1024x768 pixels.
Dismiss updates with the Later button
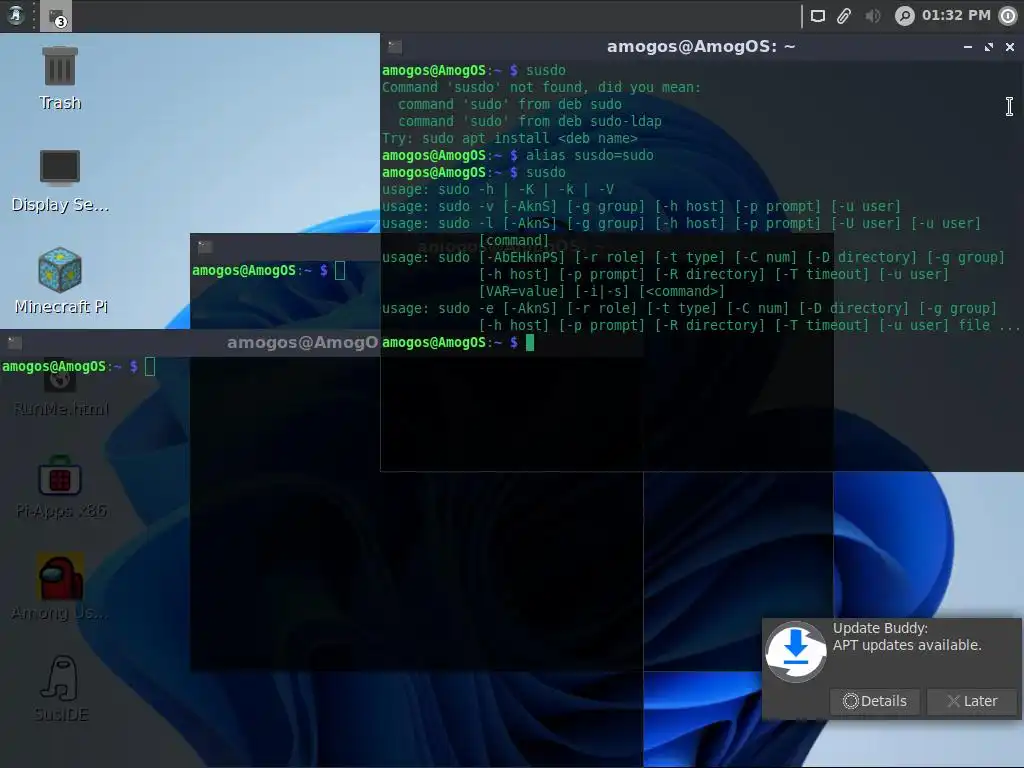pos(972,701)
